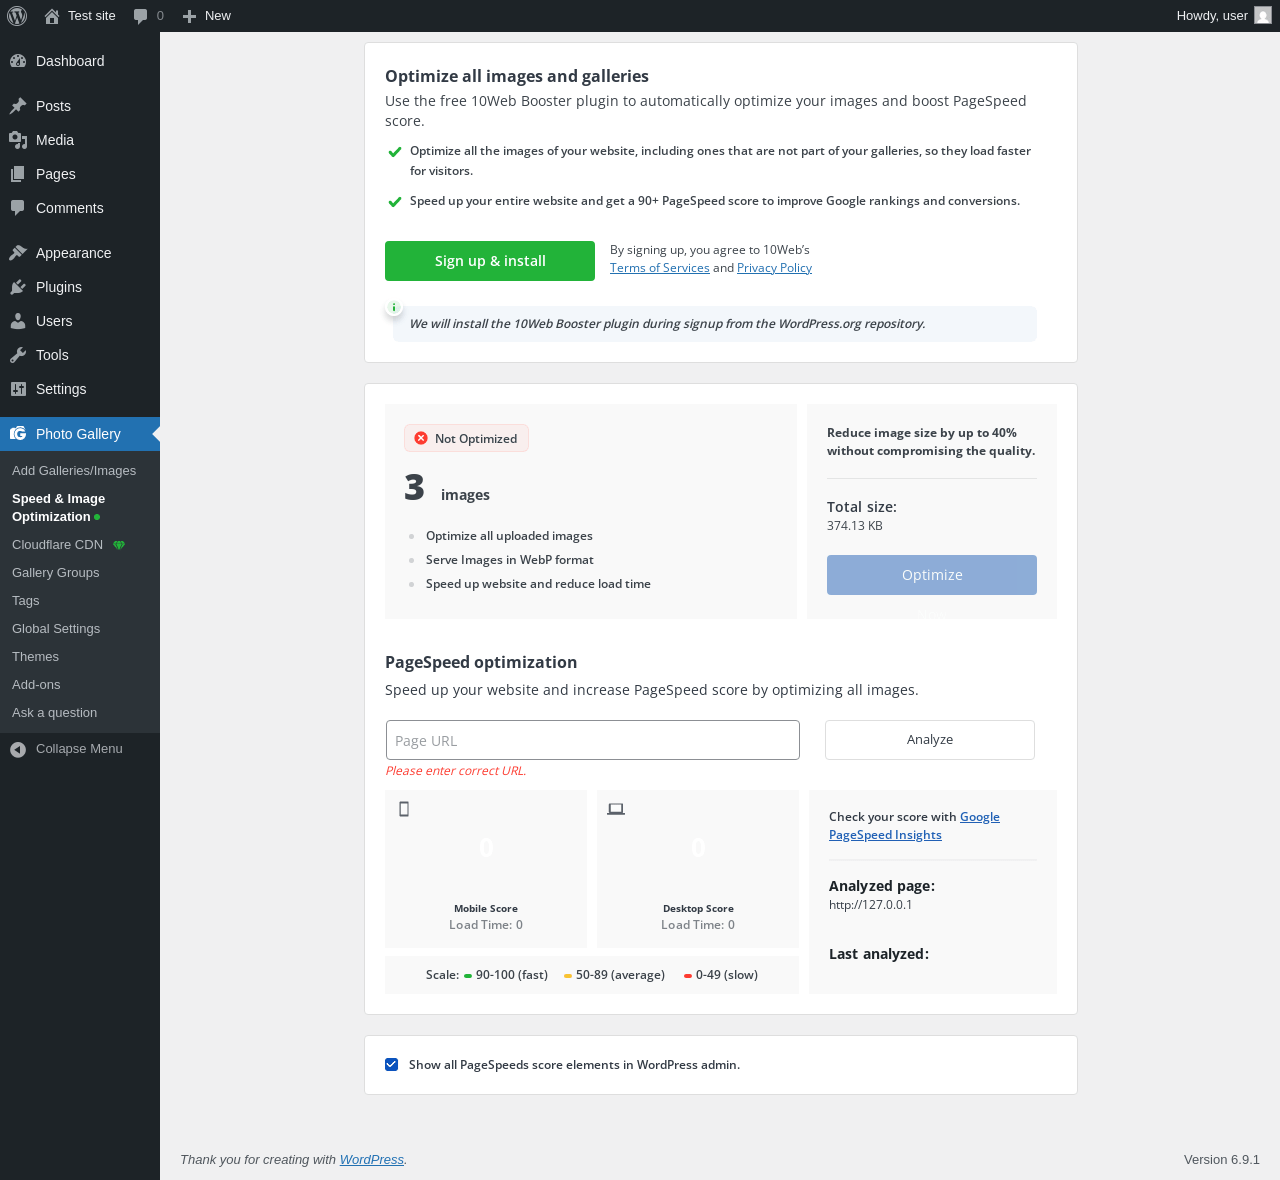Toggle Show all PageSpeeds score elements checkbox
The image size is (1280, 1180).
point(392,1065)
